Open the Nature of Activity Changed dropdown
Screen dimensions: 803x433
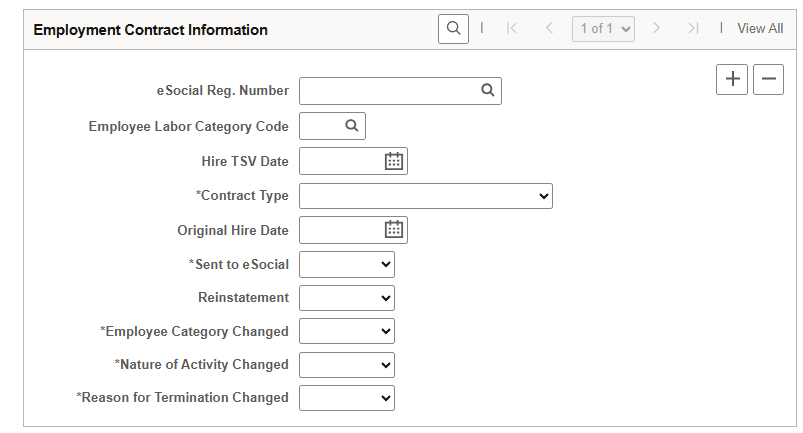pyautogui.click(x=347, y=365)
